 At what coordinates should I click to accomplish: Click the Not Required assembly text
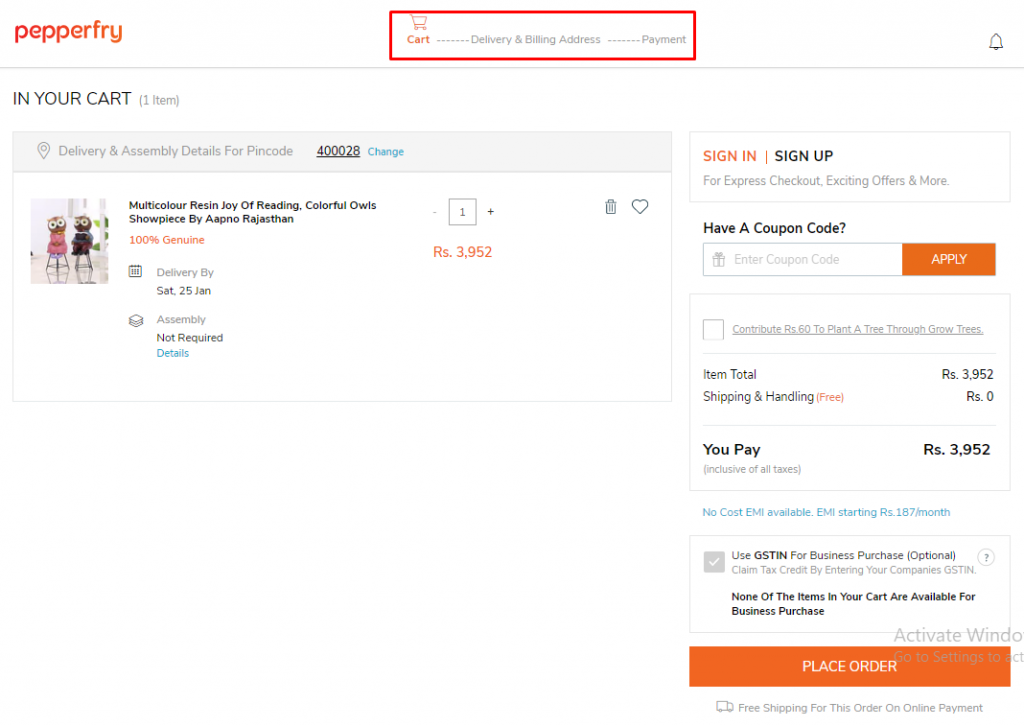(189, 338)
